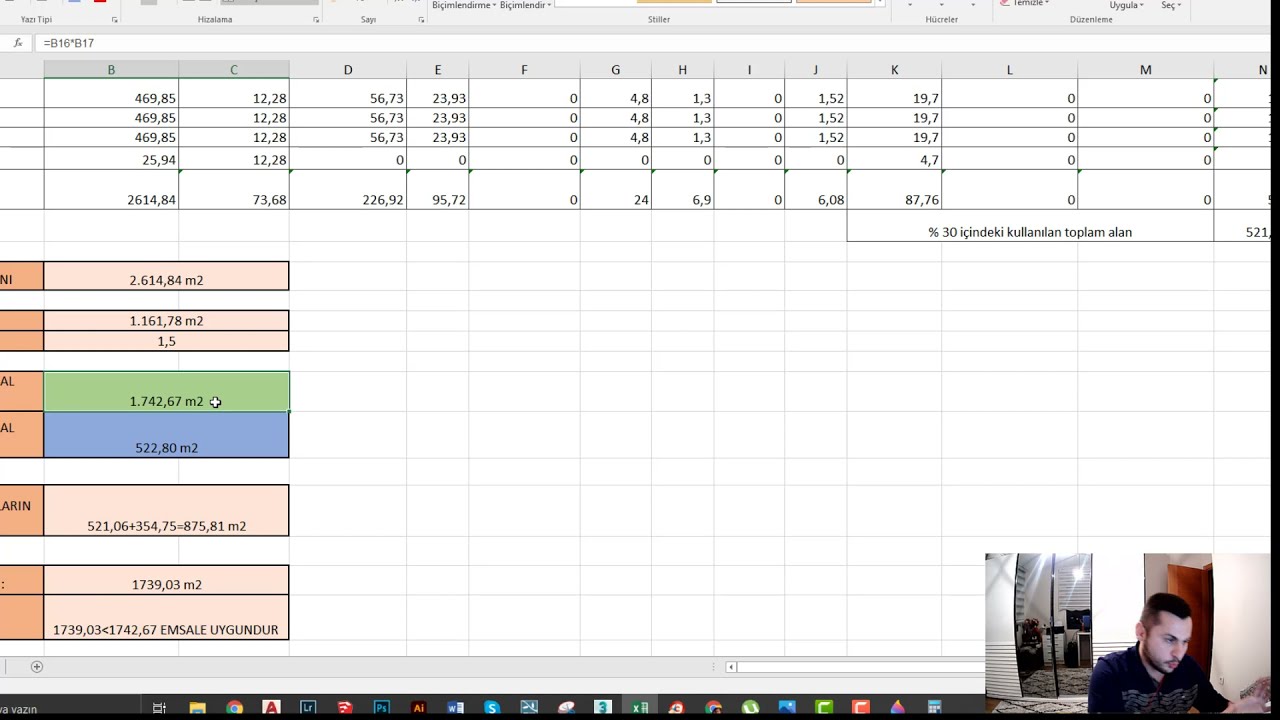Open AutoCAD from the taskbar

[x=271, y=708]
